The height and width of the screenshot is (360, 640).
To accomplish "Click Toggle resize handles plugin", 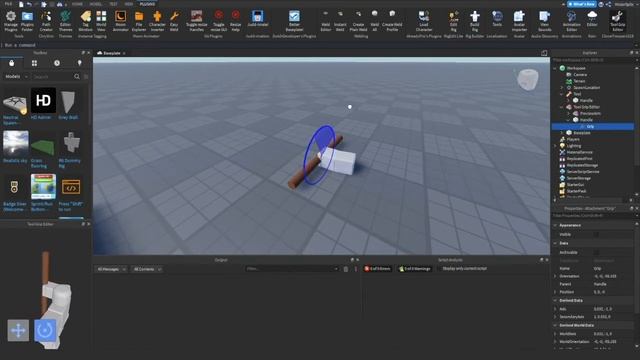I will click(x=196, y=21).
